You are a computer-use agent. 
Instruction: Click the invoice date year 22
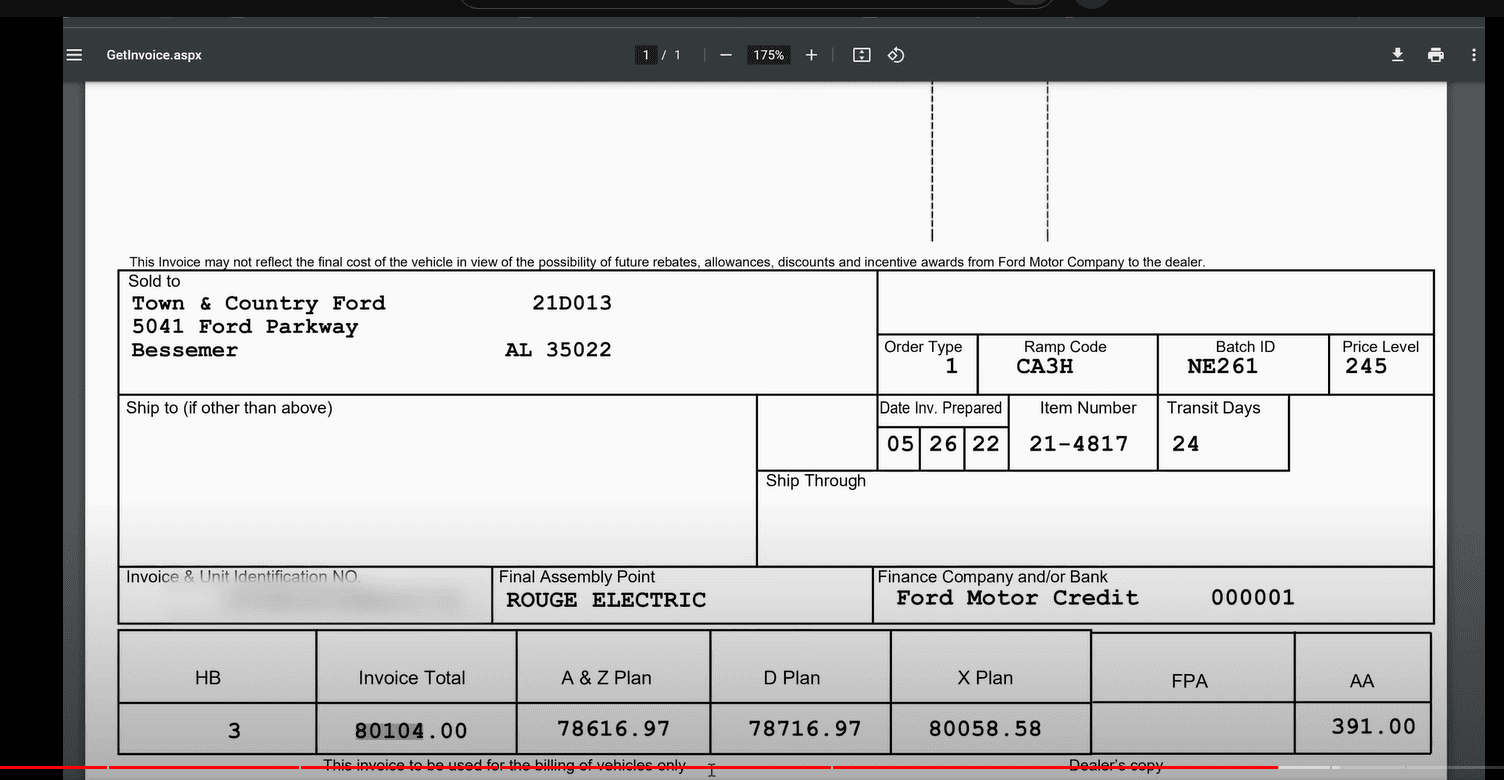(x=986, y=444)
